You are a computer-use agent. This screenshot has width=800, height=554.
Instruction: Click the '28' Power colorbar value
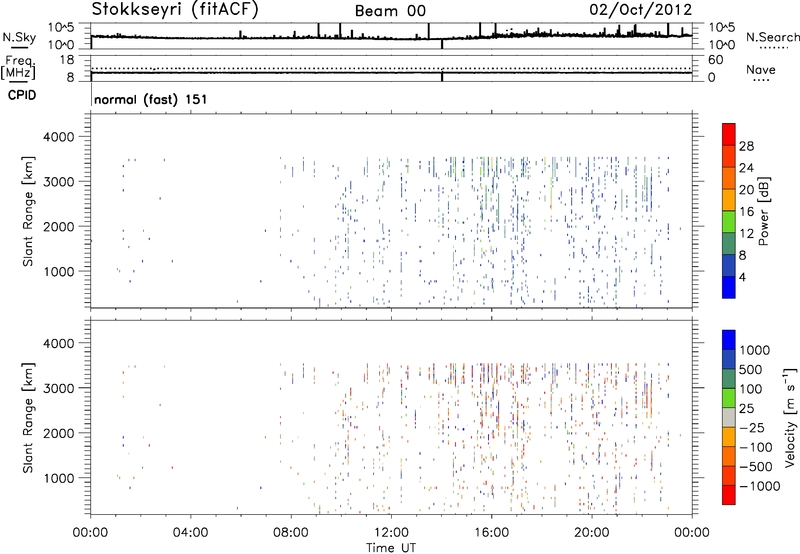[746, 146]
